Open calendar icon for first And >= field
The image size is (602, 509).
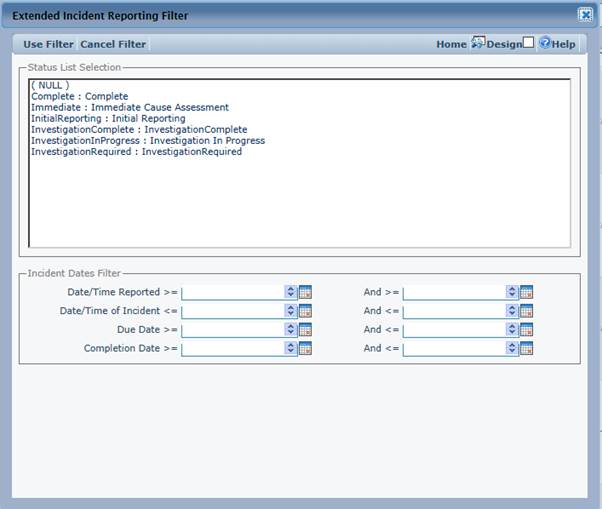[x=527, y=292]
